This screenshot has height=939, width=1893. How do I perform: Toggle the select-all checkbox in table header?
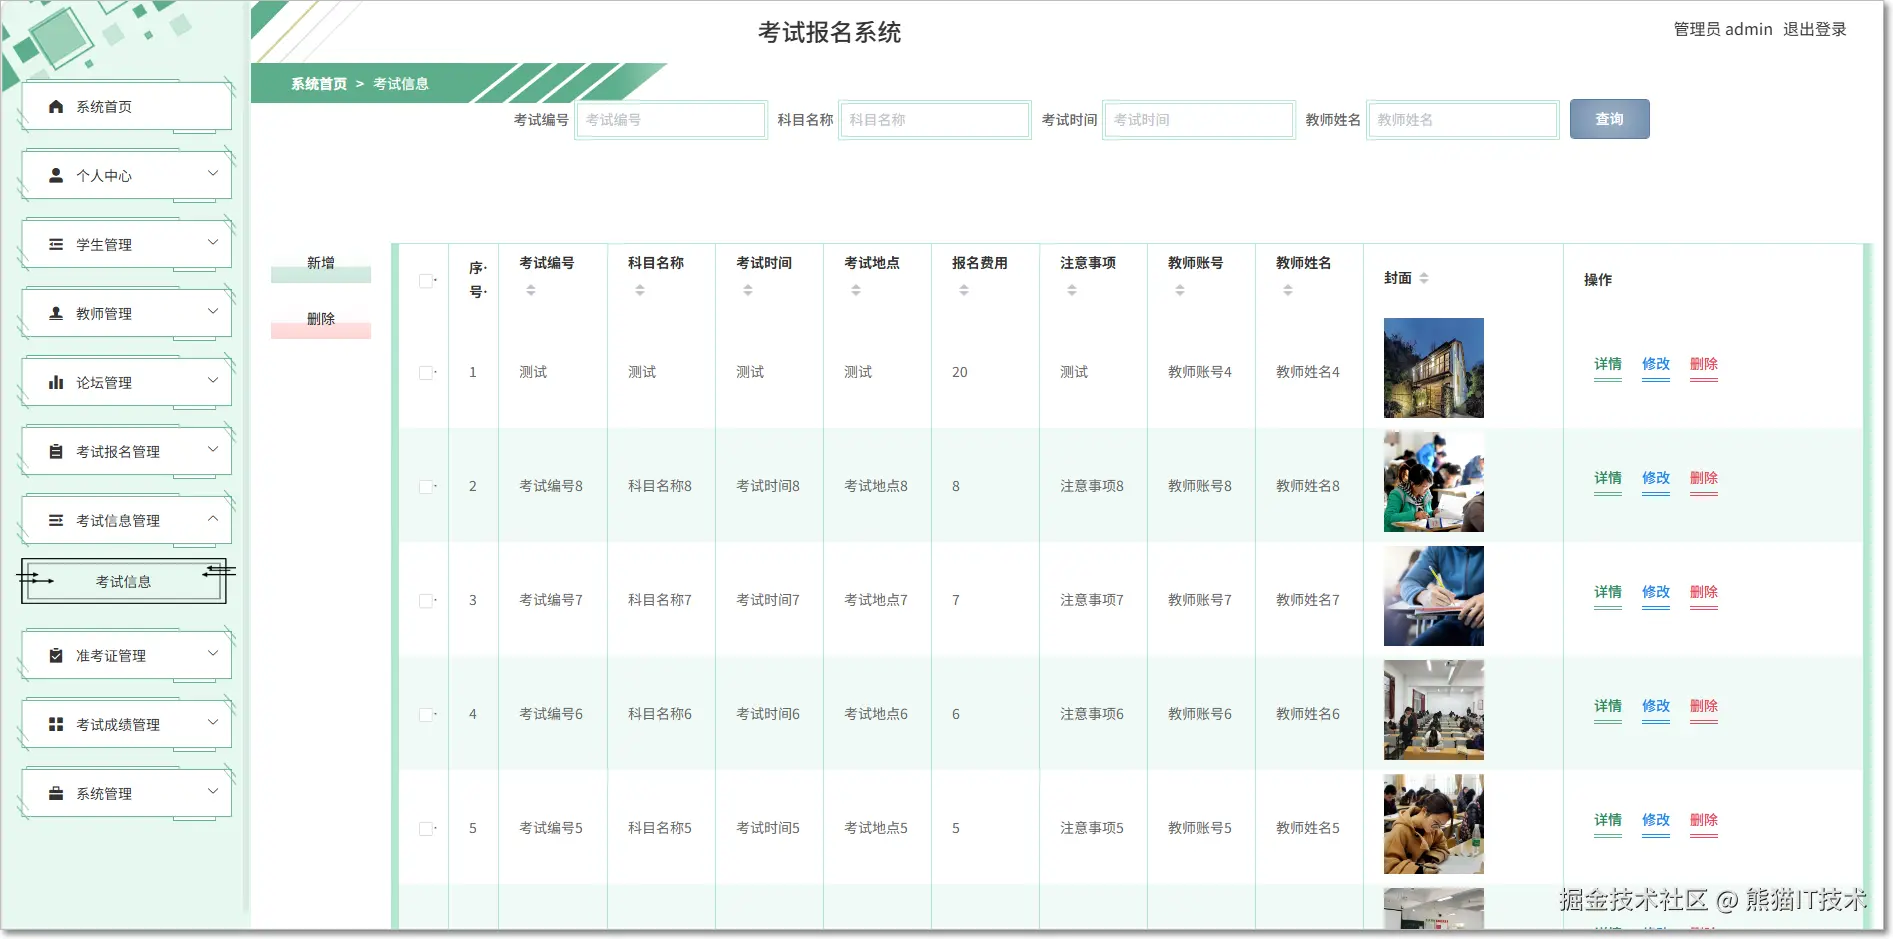426,281
